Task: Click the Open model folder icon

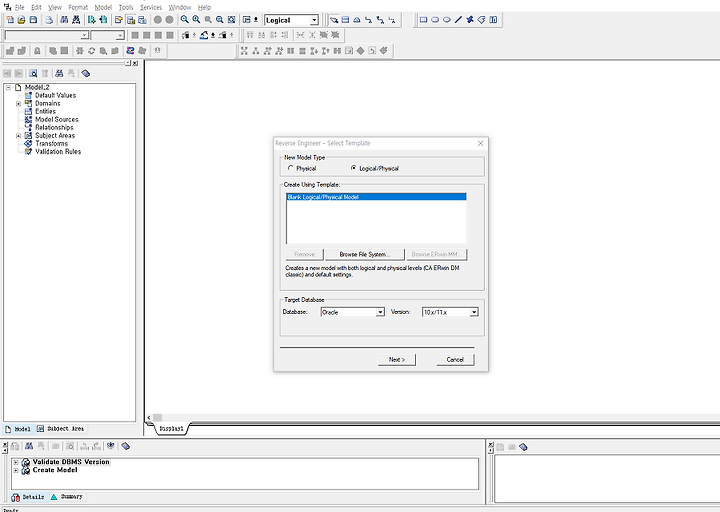Action: [21, 20]
